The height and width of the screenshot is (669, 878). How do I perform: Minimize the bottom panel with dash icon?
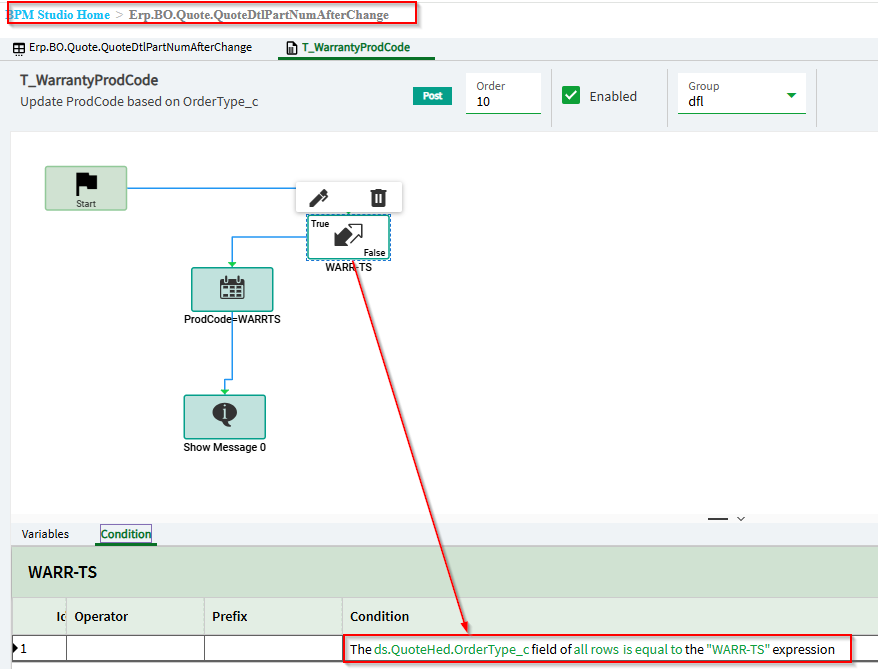(717, 519)
